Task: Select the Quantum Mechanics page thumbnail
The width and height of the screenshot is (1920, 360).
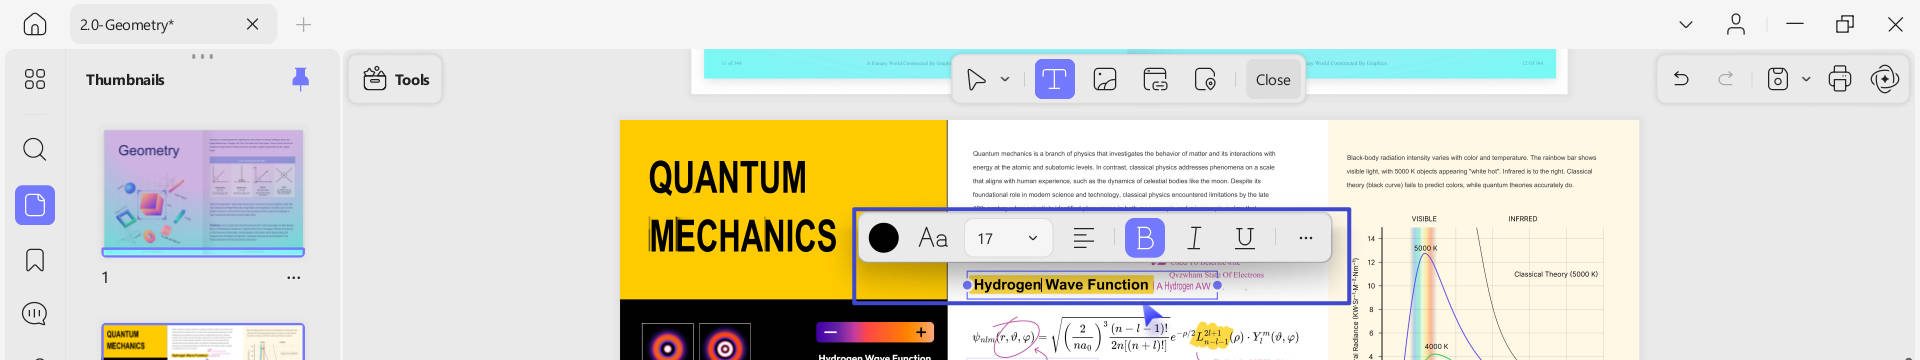Action: tap(203, 342)
